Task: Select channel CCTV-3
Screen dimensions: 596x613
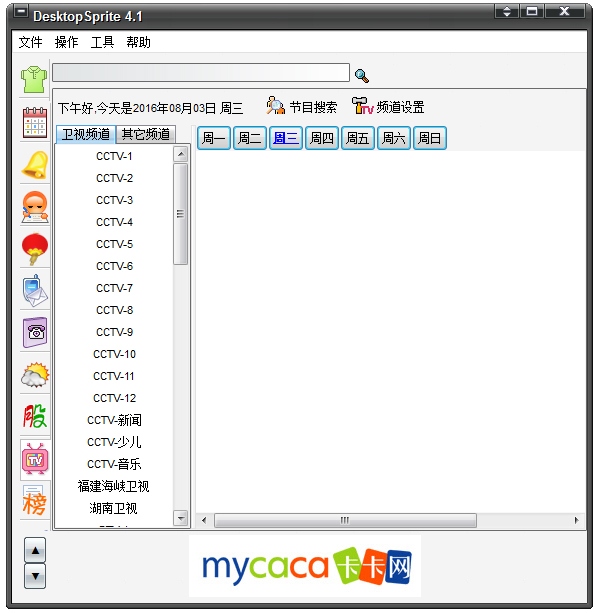Action: 114,200
